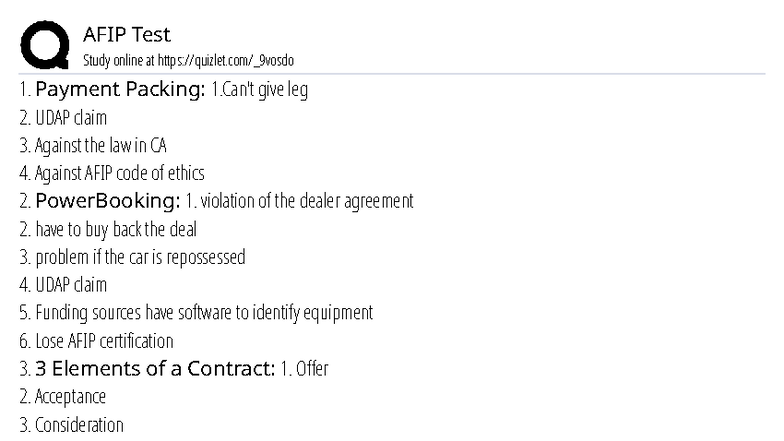Select the text have to buy back the deal

click(x=108, y=230)
